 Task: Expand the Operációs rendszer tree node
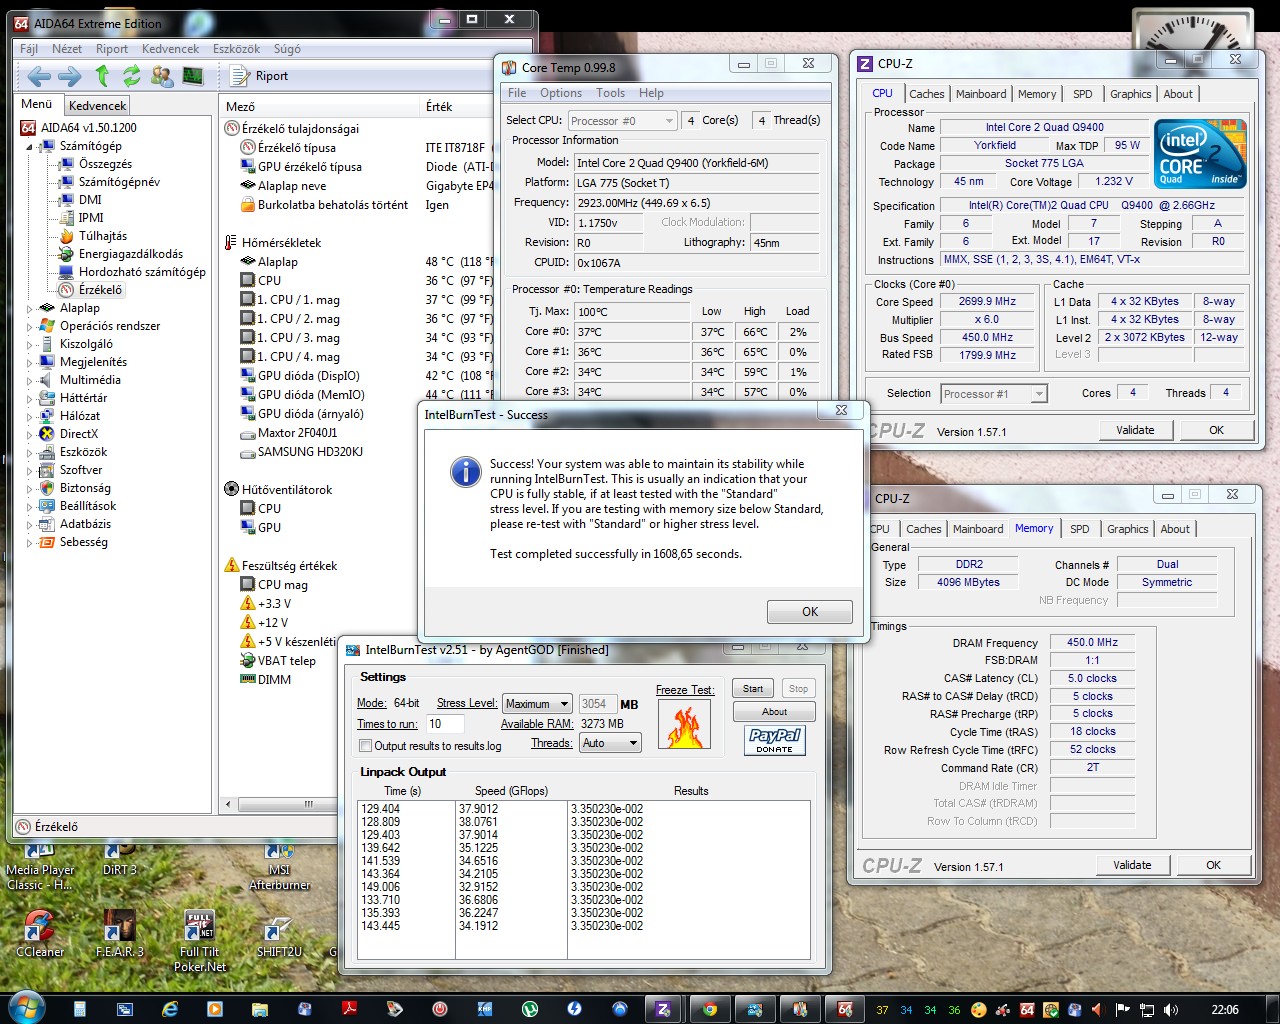point(29,326)
